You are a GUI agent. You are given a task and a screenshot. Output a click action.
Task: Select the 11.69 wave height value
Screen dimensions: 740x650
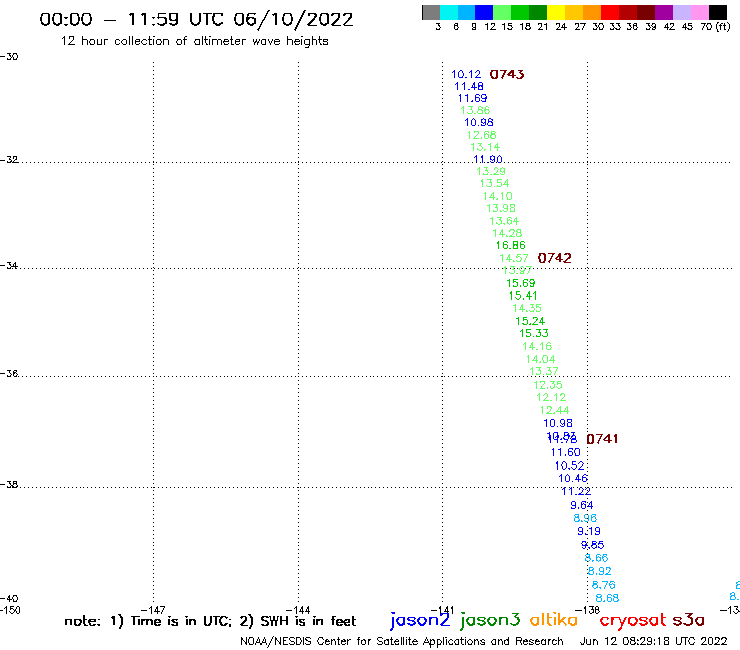[472, 98]
